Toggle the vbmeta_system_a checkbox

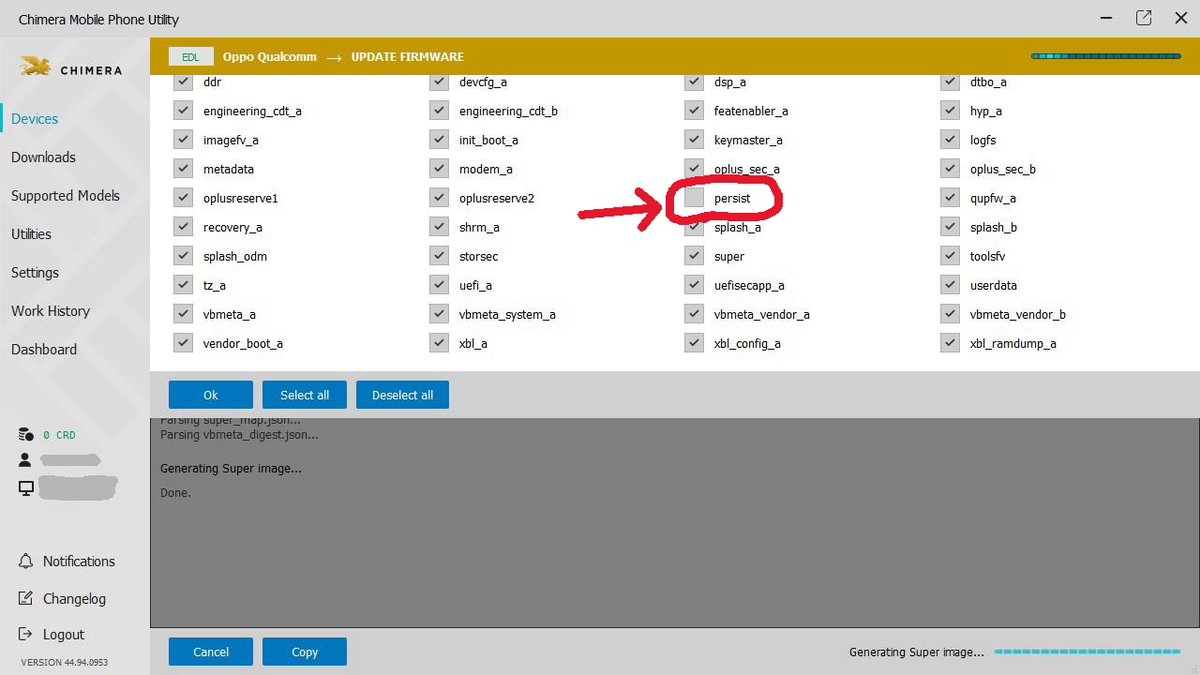[x=439, y=314]
